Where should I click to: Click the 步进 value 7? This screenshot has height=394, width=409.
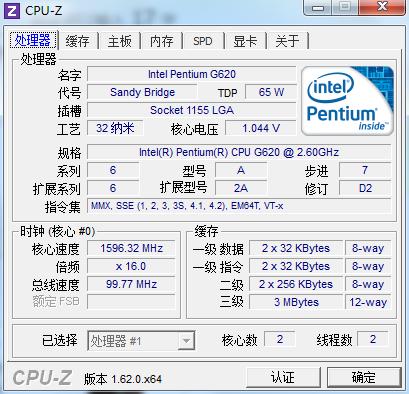(x=365, y=170)
